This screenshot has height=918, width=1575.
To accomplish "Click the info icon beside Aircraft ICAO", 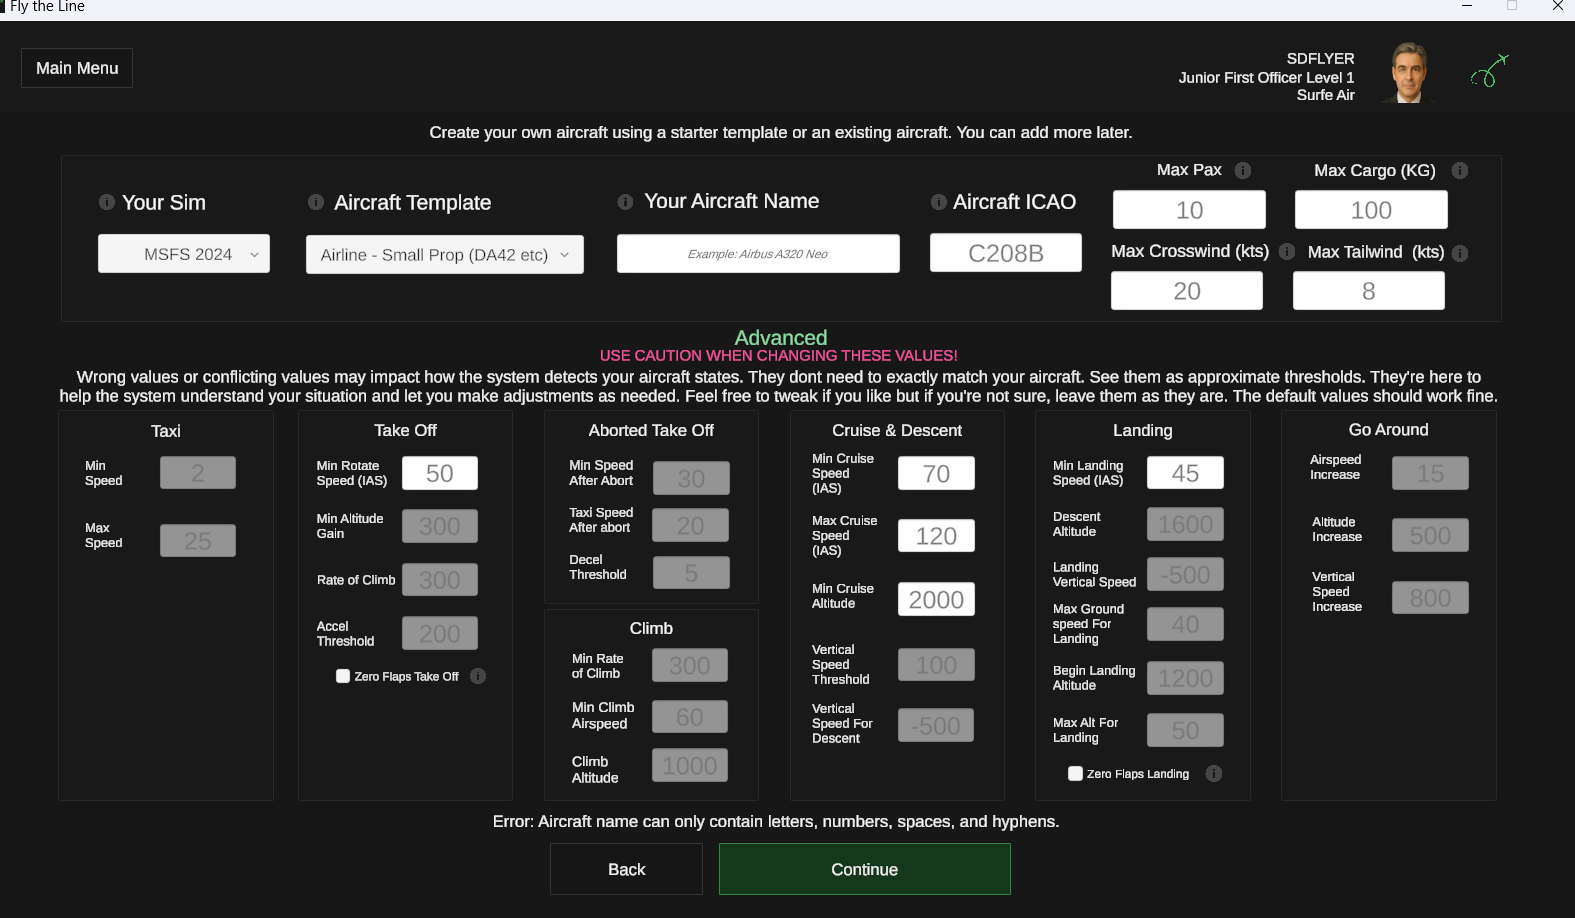I will point(938,202).
